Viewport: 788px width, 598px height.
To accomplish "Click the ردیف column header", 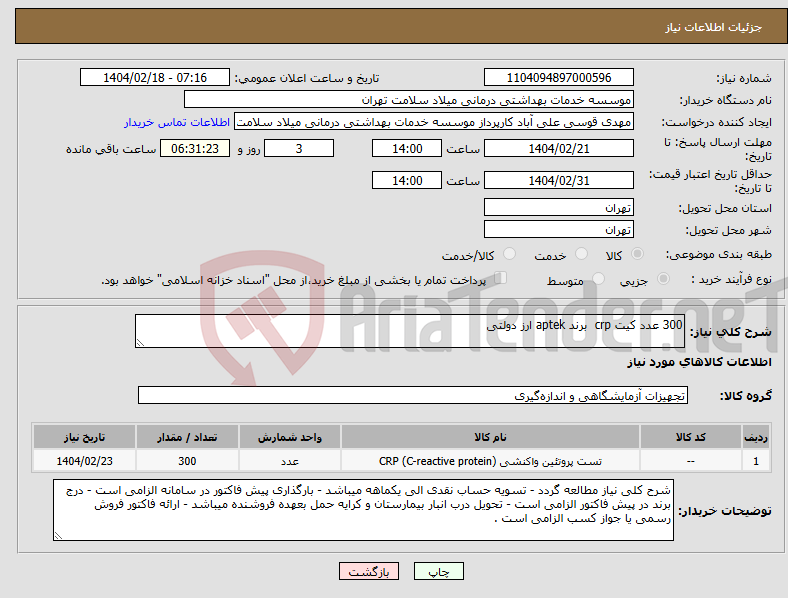I will coord(756,437).
